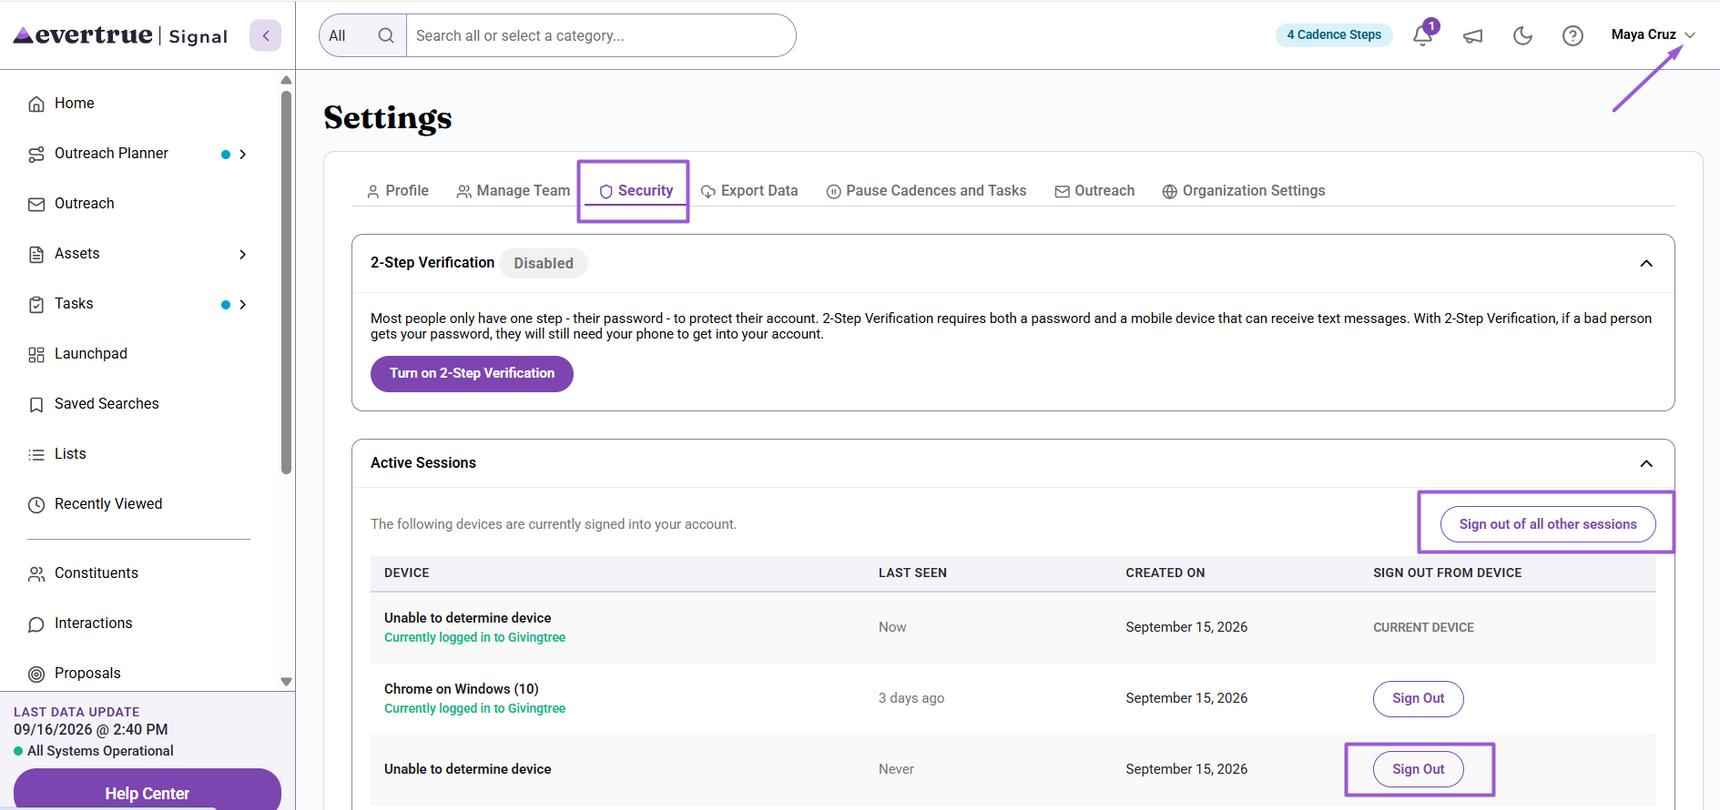Collapse the sidebar with the chevron button
This screenshot has height=810, width=1720.
265,36
